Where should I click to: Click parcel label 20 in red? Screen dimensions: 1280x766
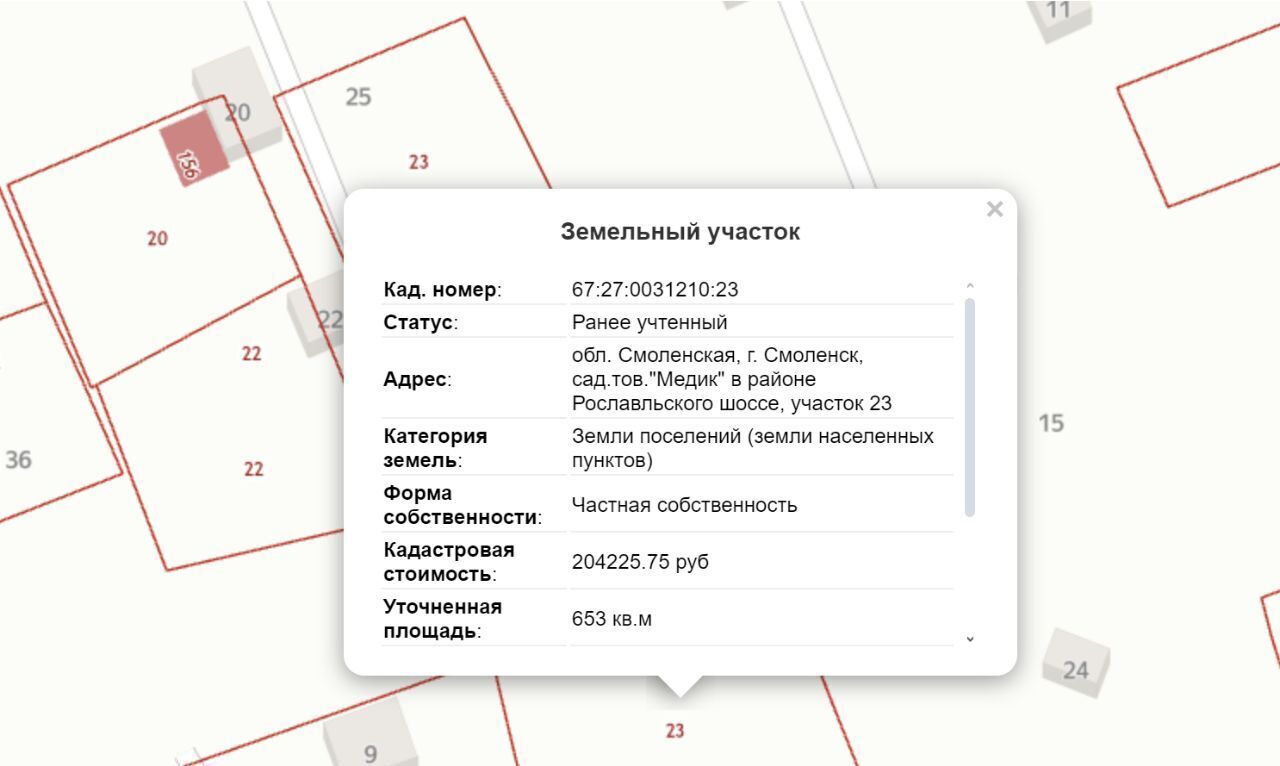pyautogui.click(x=157, y=239)
